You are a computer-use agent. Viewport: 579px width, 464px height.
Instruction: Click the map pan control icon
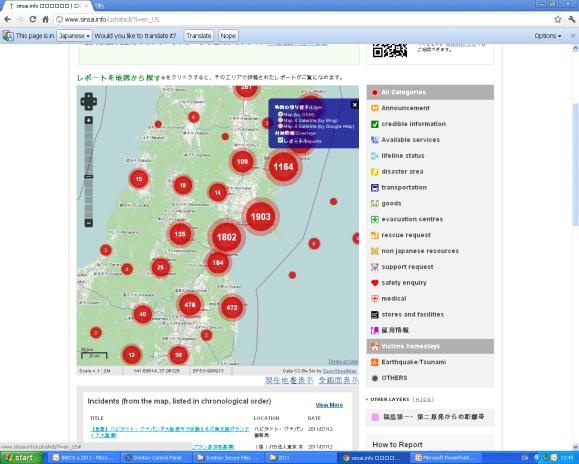[x=89, y=102]
